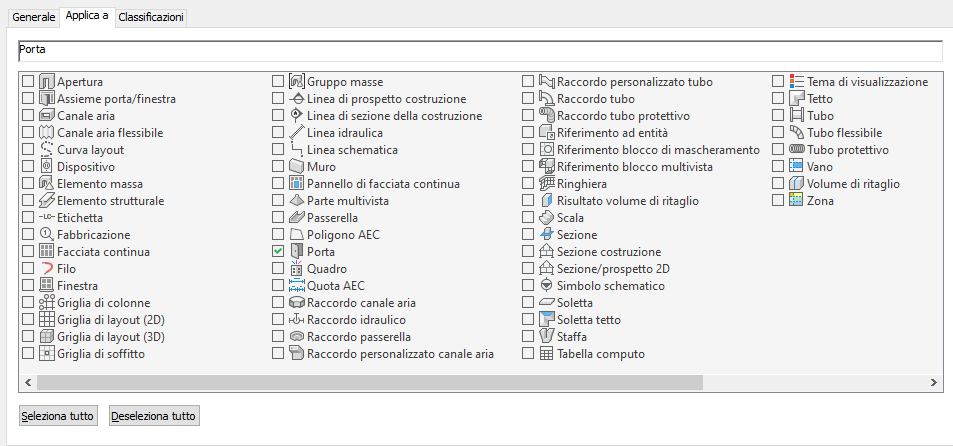Click the Tabella computo icon
Viewport: 953px width, 446px height.
click(546, 354)
